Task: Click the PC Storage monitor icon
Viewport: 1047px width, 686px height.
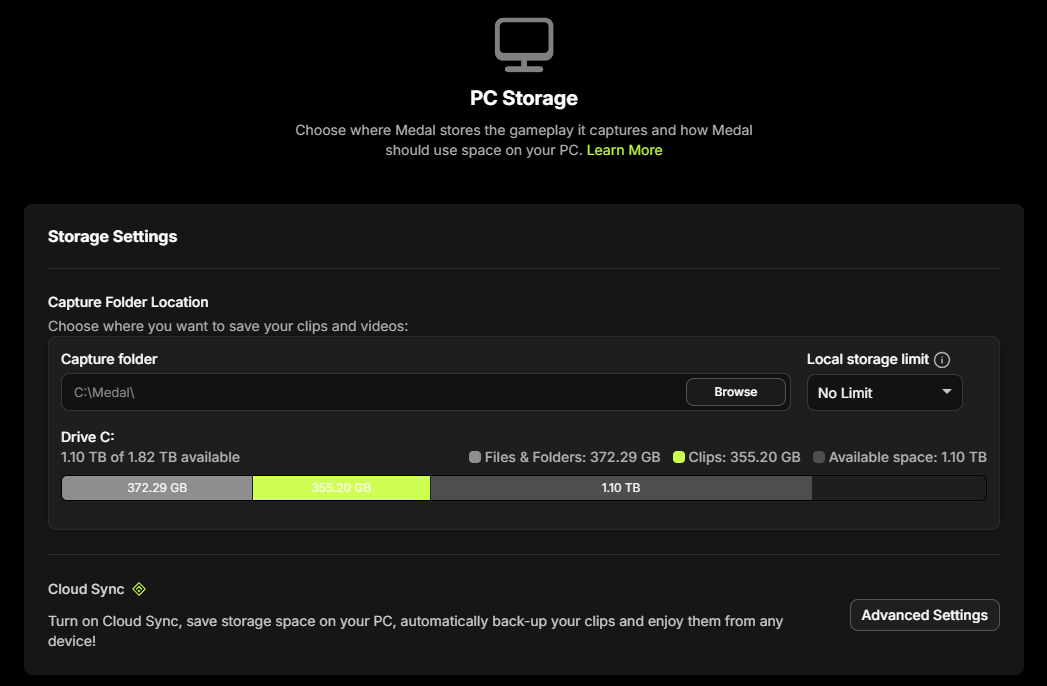Action: pyautogui.click(x=524, y=44)
